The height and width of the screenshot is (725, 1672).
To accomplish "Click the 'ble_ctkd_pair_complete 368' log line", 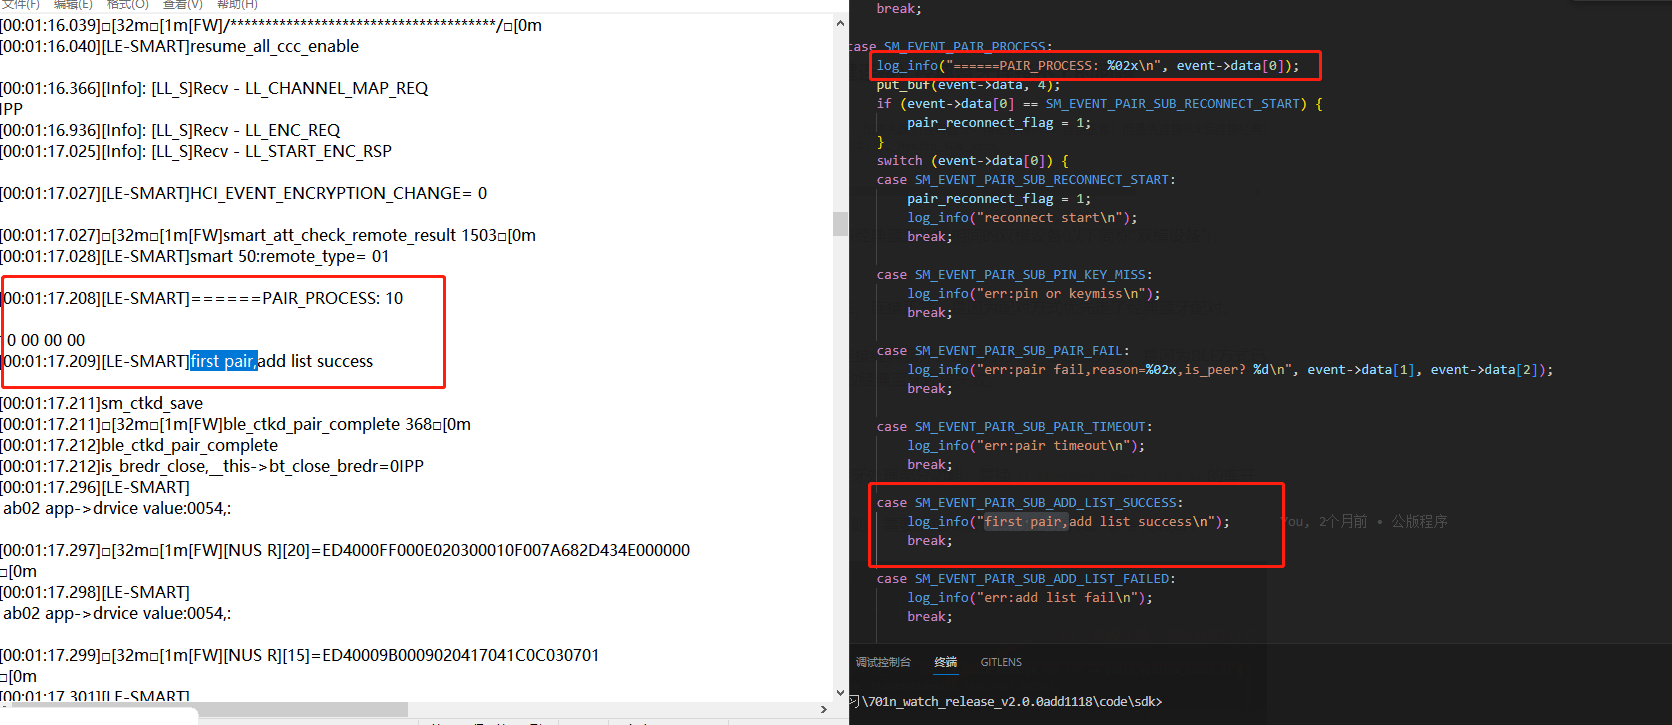I will (236, 424).
